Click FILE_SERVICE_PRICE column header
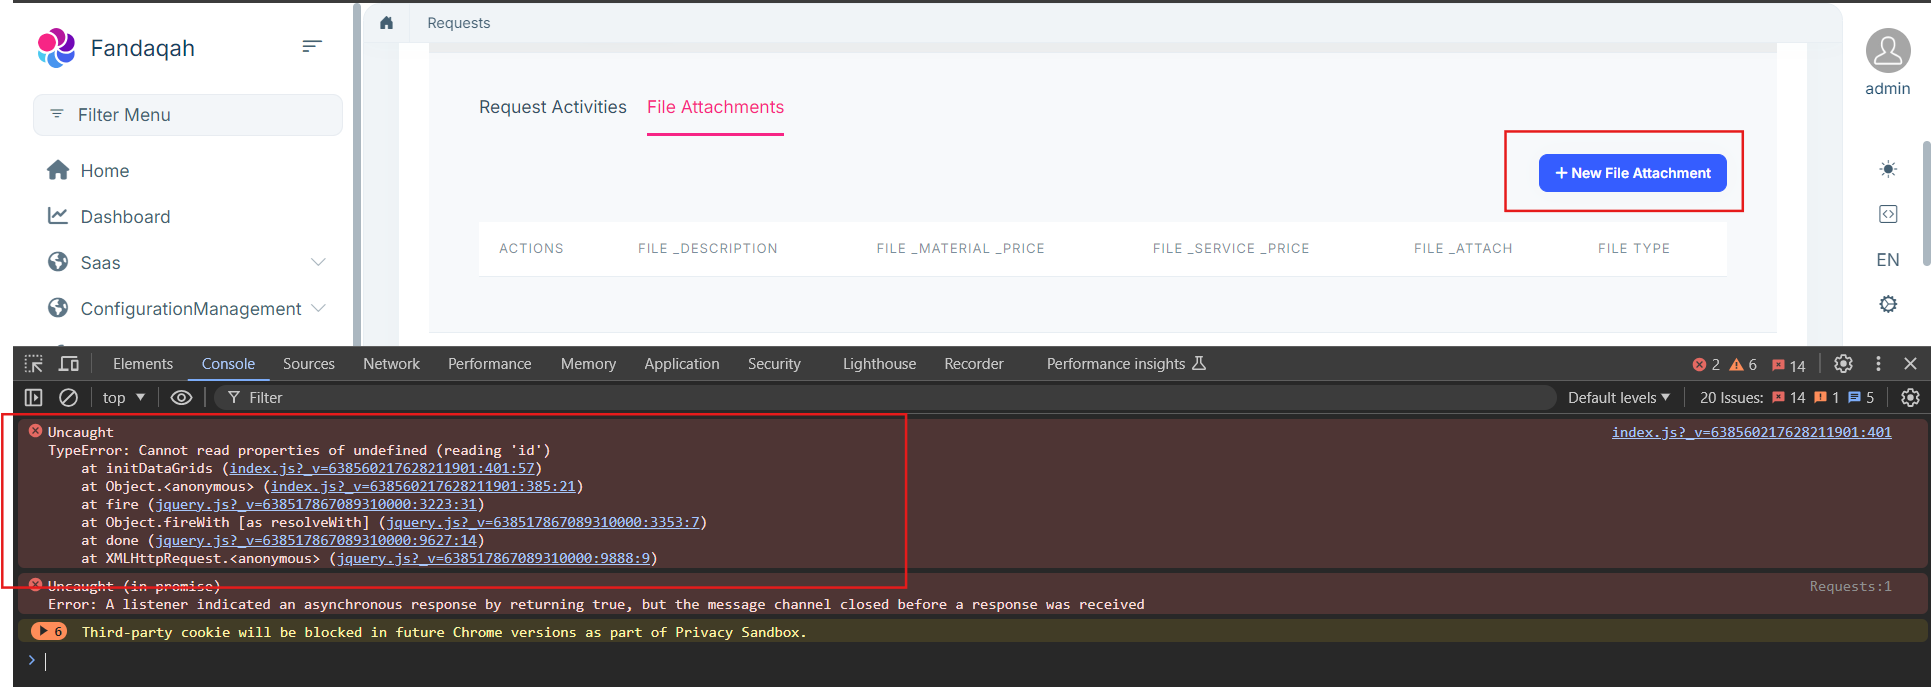Image resolution: width=1931 pixels, height=687 pixels. [1231, 249]
